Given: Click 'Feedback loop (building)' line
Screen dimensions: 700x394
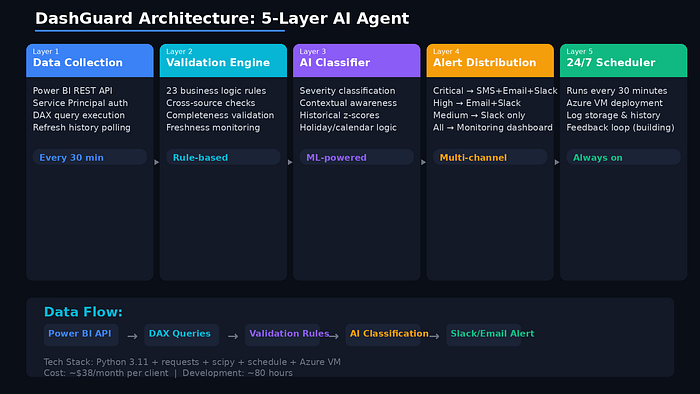Looking at the screenshot, I should coord(621,128).
